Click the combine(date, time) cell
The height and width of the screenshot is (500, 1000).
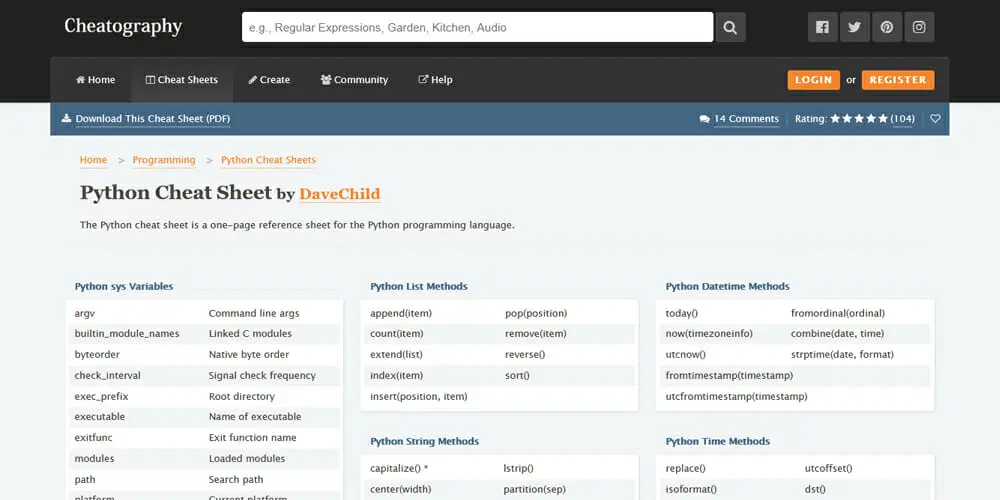coord(837,334)
